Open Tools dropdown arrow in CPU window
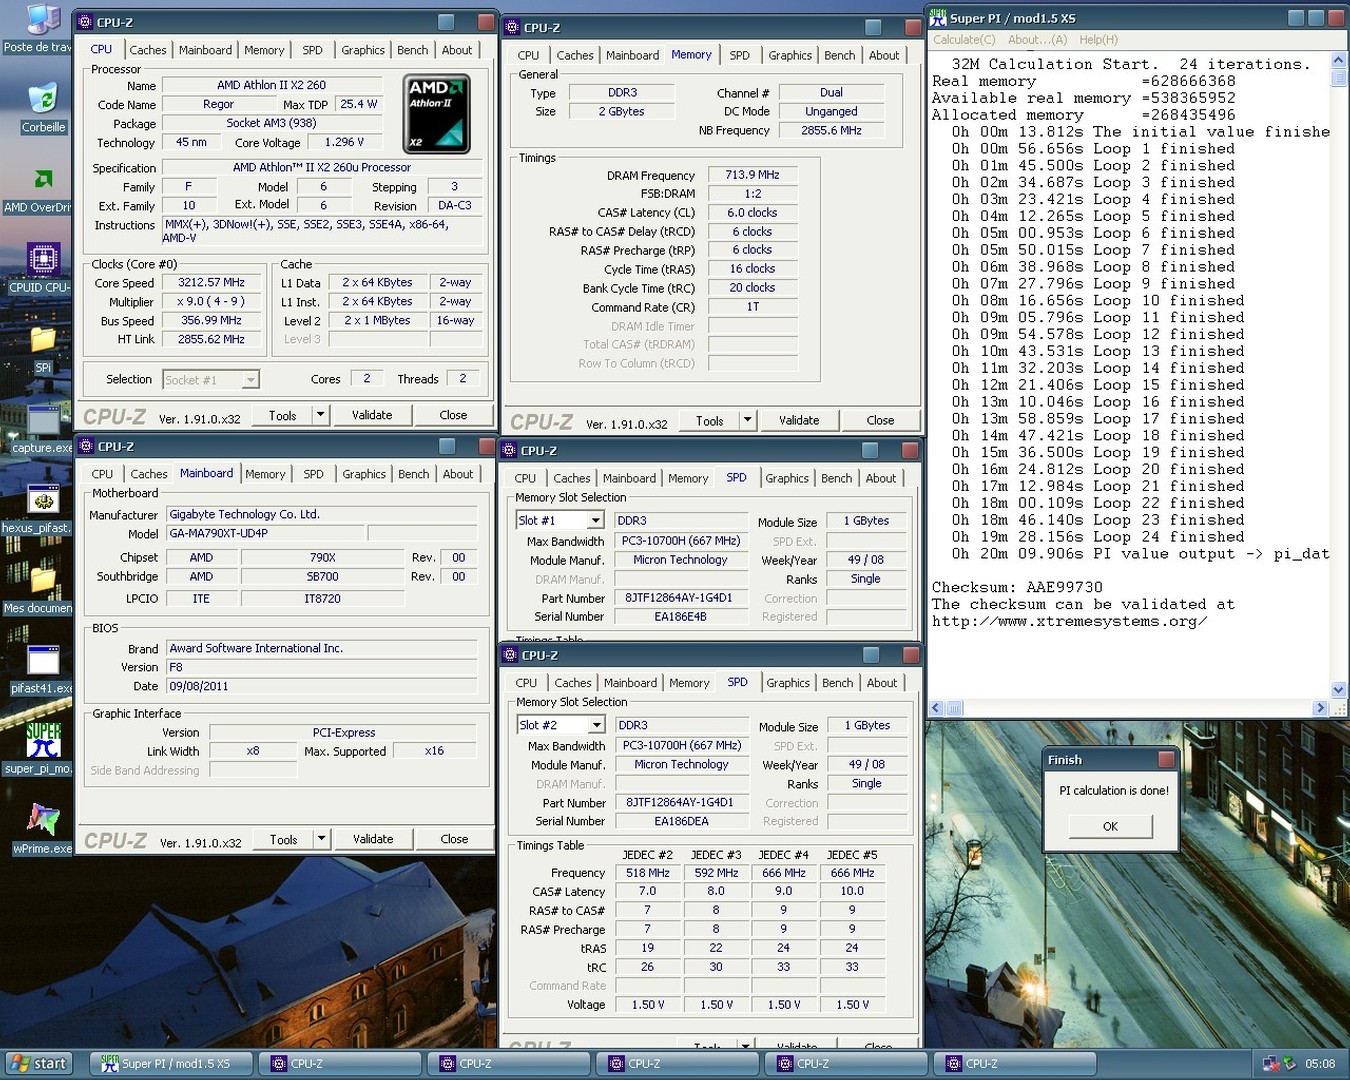The height and width of the screenshot is (1080, 1350). pos(321,414)
